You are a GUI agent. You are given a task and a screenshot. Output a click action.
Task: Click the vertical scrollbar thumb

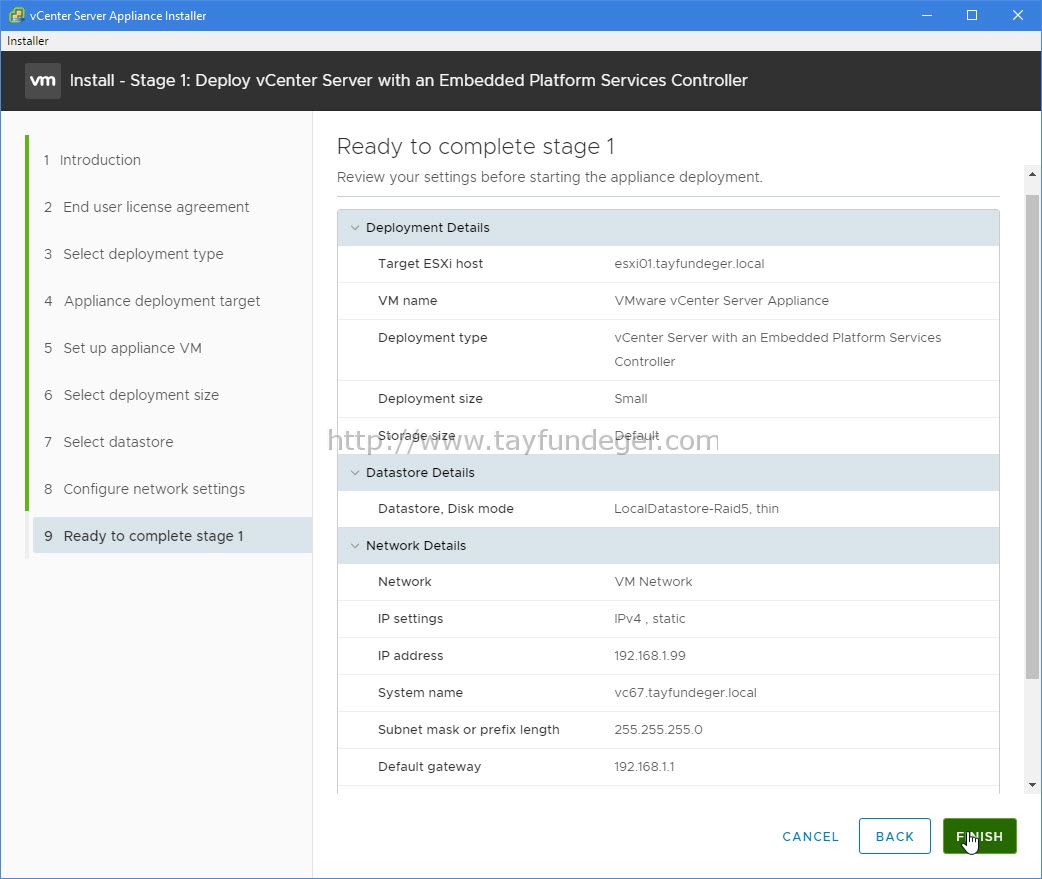click(1032, 437)
